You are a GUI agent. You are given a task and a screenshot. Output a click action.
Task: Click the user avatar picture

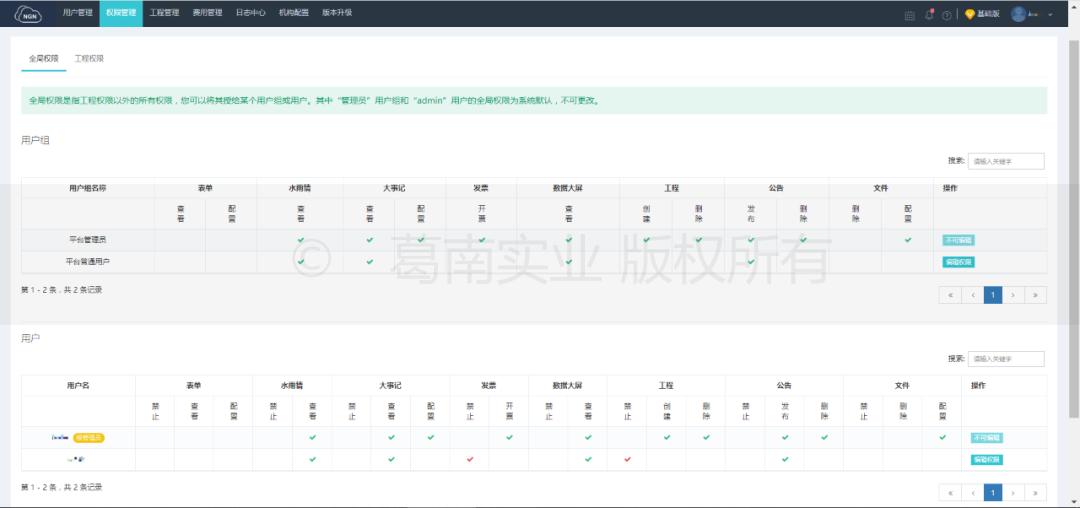coord(1019,14)
